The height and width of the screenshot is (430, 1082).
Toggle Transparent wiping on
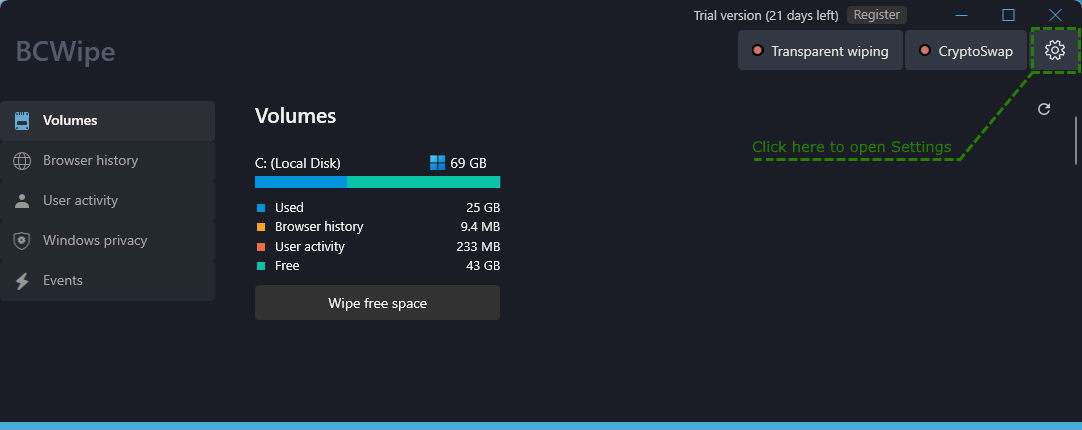[x=820, y=50]
